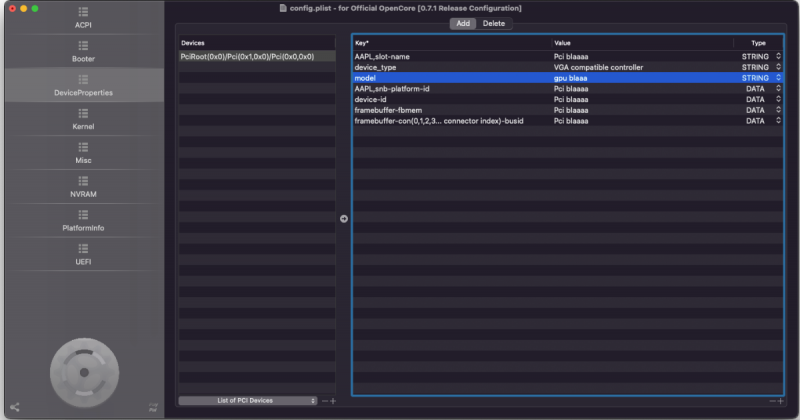
Task: Open the Kernel section in sidebar
Action: click(83, 119)
